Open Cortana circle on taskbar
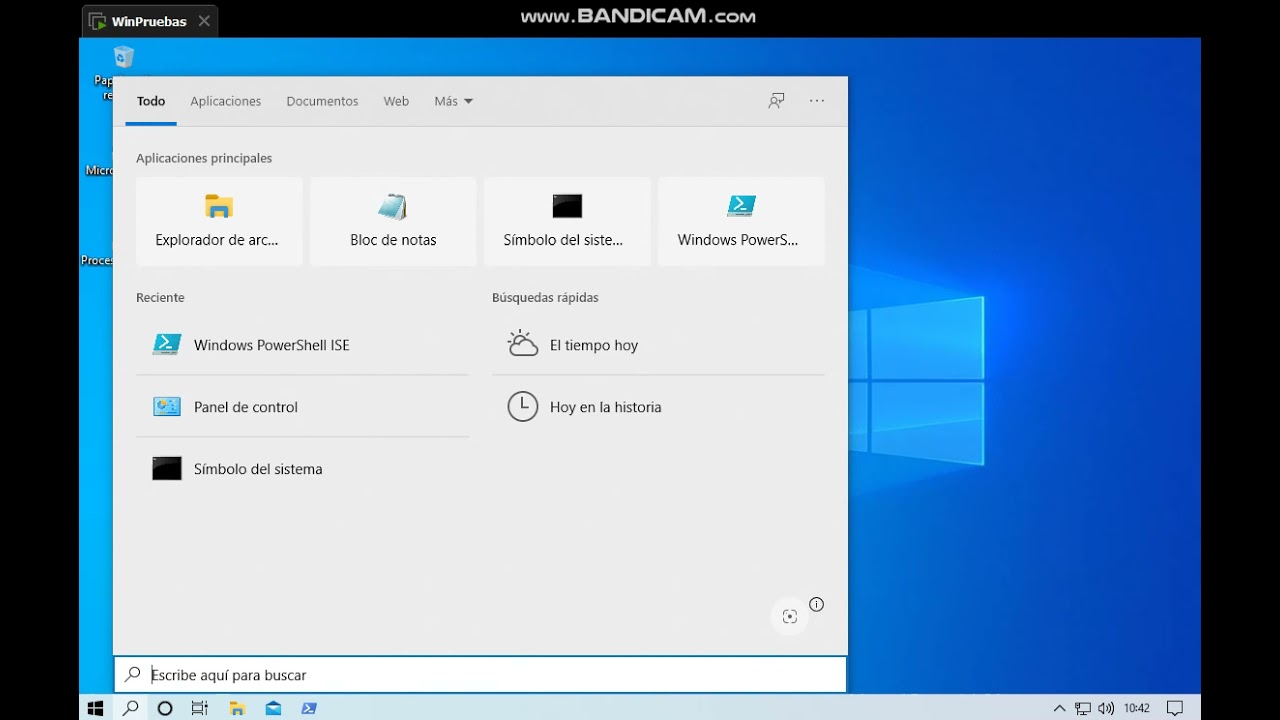 point(165,708)
